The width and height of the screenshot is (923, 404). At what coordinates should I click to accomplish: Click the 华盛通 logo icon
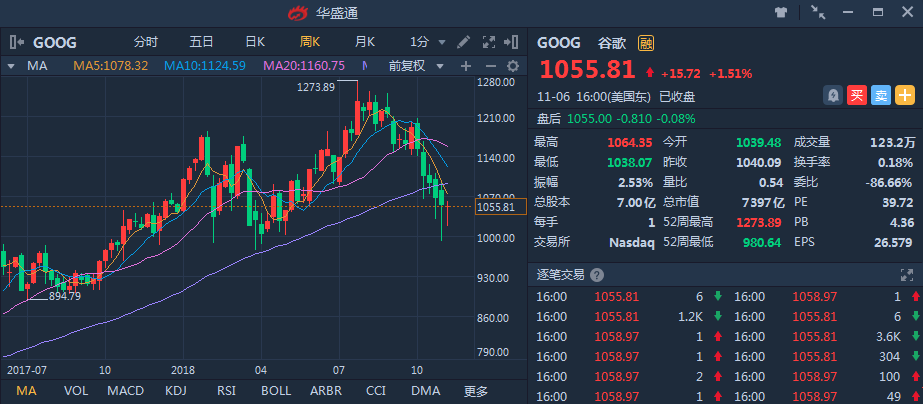pyautogui.click(x=298, y=12)
